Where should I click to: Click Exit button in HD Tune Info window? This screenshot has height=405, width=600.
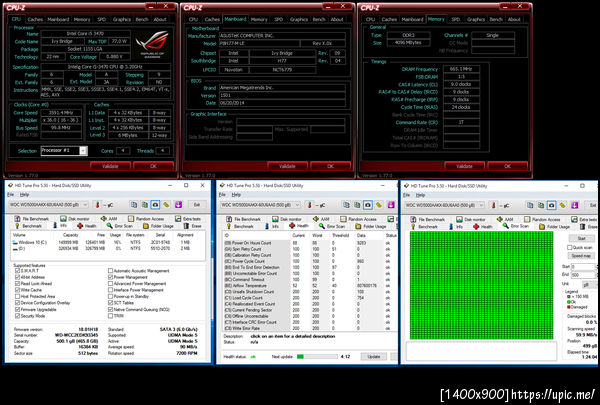[197, 205]
